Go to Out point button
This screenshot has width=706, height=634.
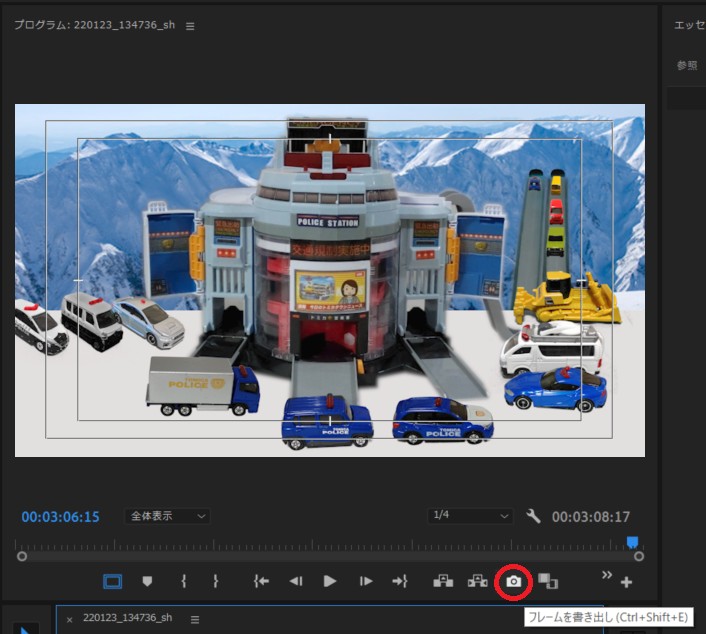(x=400, y=581)
